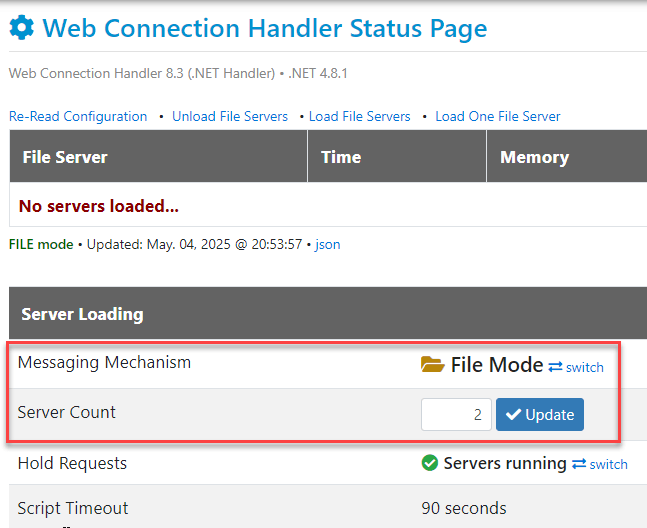Image resolution: width=647 pixels, height=528 pixels.
Task: Click the 'Script Timeout' row label
Action: 73,508
